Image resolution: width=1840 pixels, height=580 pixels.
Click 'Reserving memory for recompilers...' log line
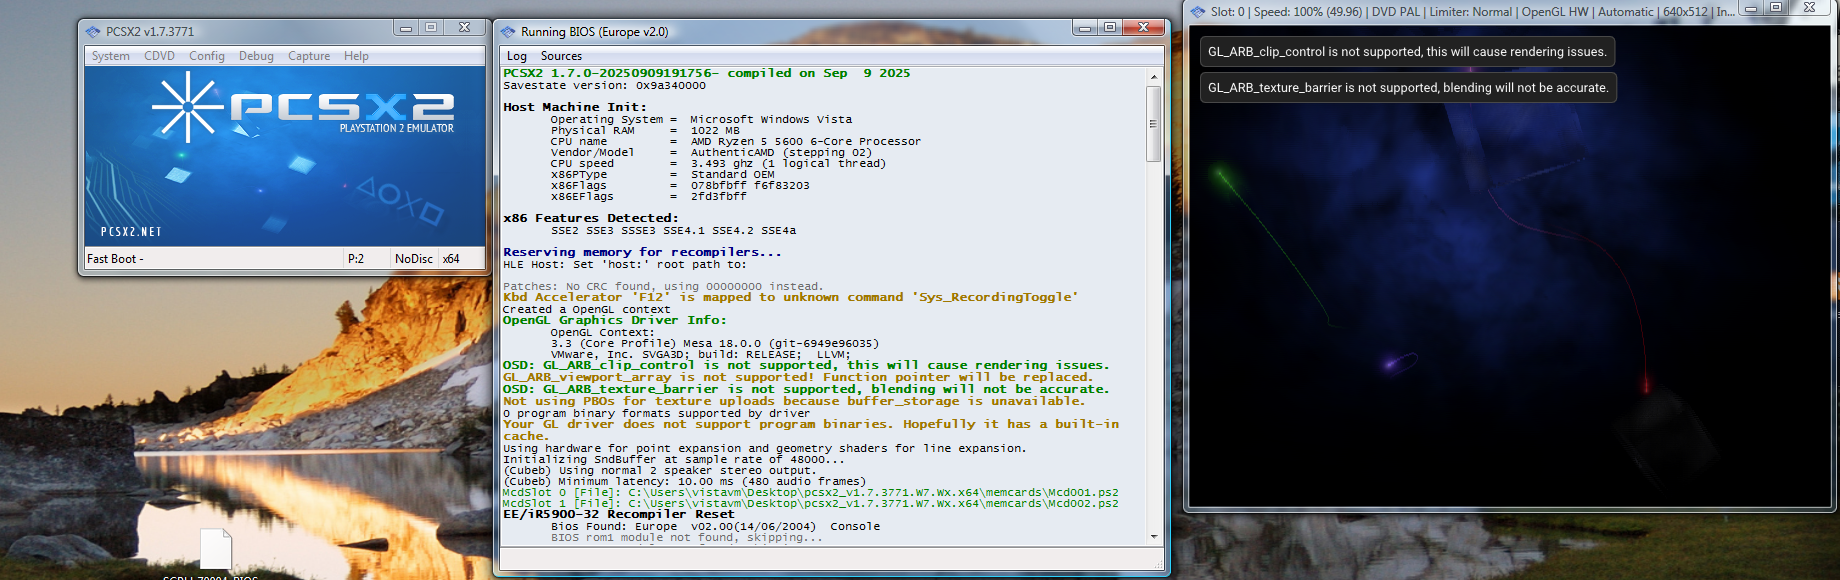(642, 252)
